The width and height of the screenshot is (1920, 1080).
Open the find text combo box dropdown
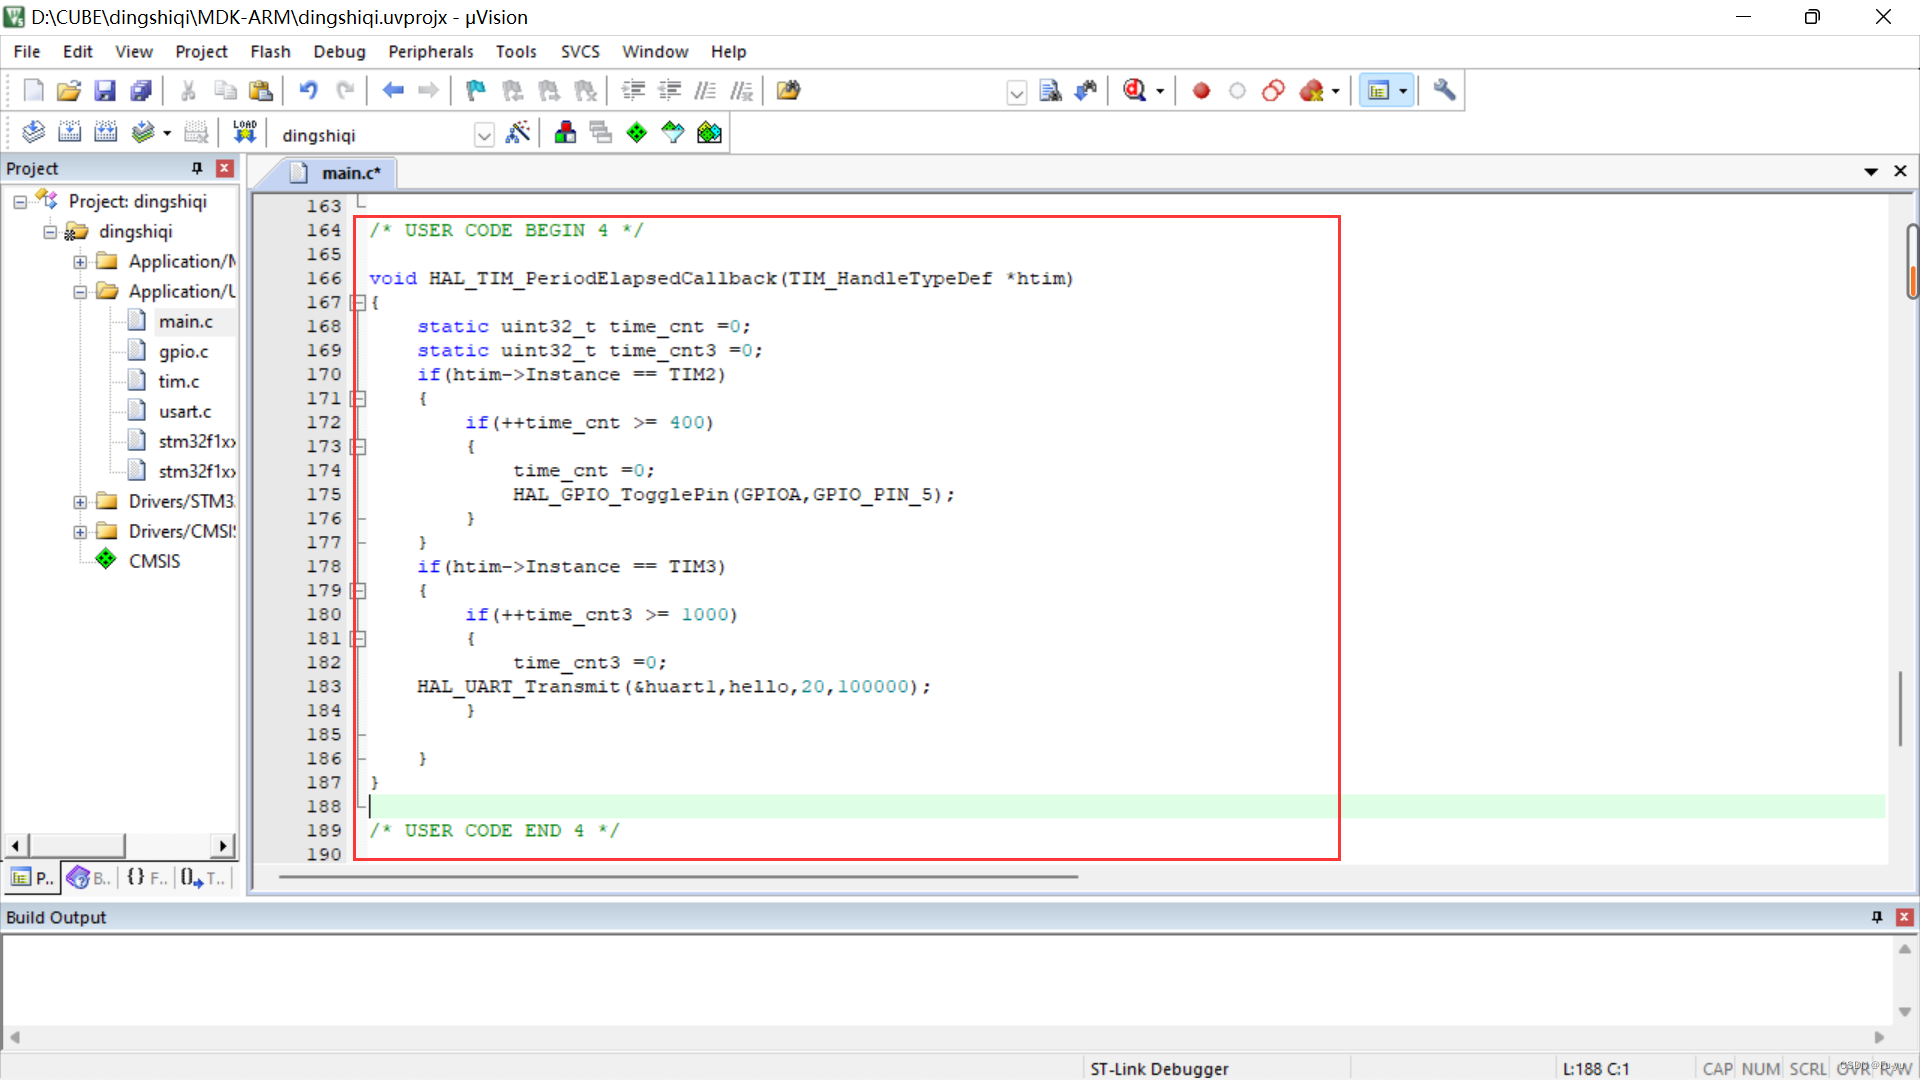tap(1016, 93)
